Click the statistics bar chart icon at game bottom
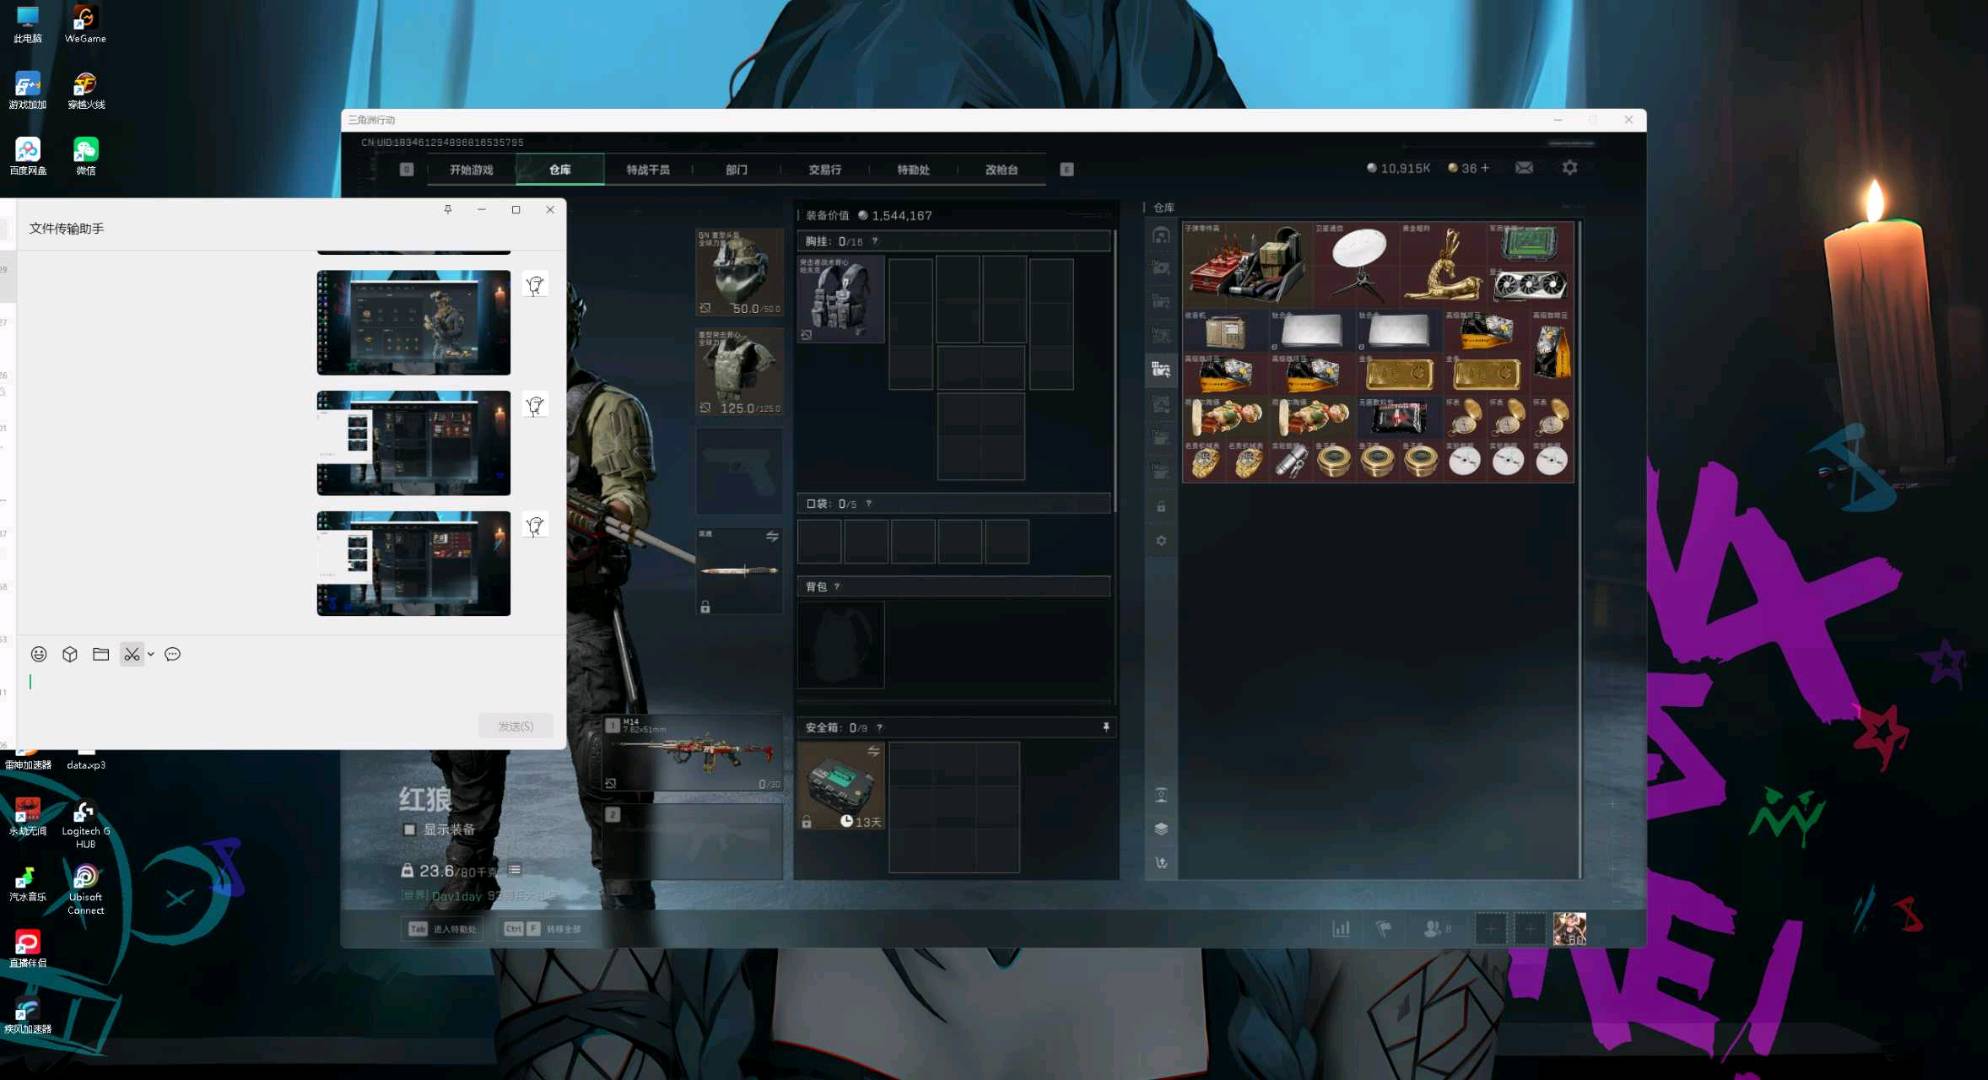The height and width of the screenshot is (1080, 1988). (1341, 929)
